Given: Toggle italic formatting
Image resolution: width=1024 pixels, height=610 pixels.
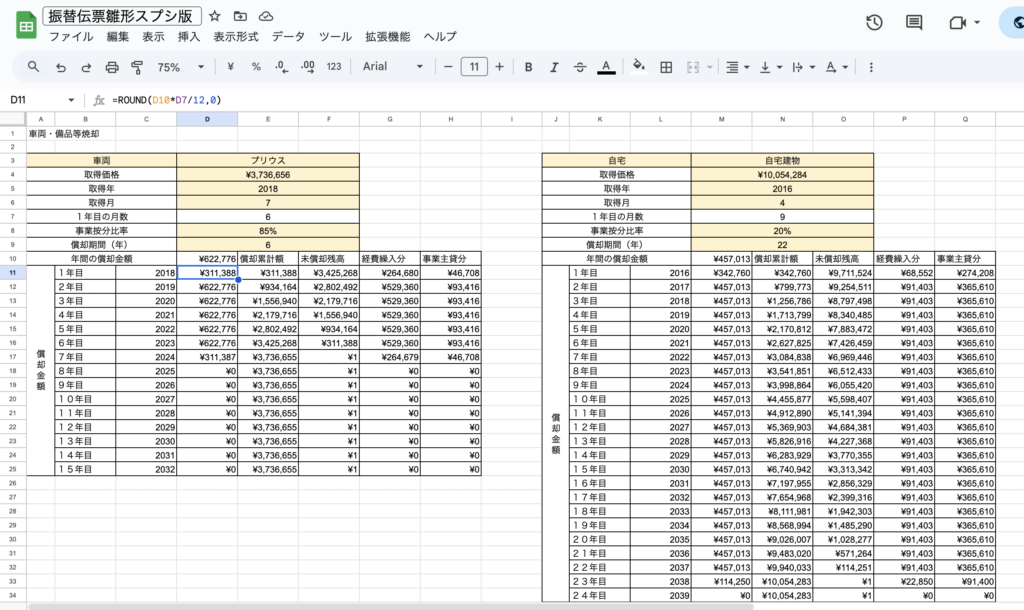Looking at the screenshot, I should [x=553, y=67].
